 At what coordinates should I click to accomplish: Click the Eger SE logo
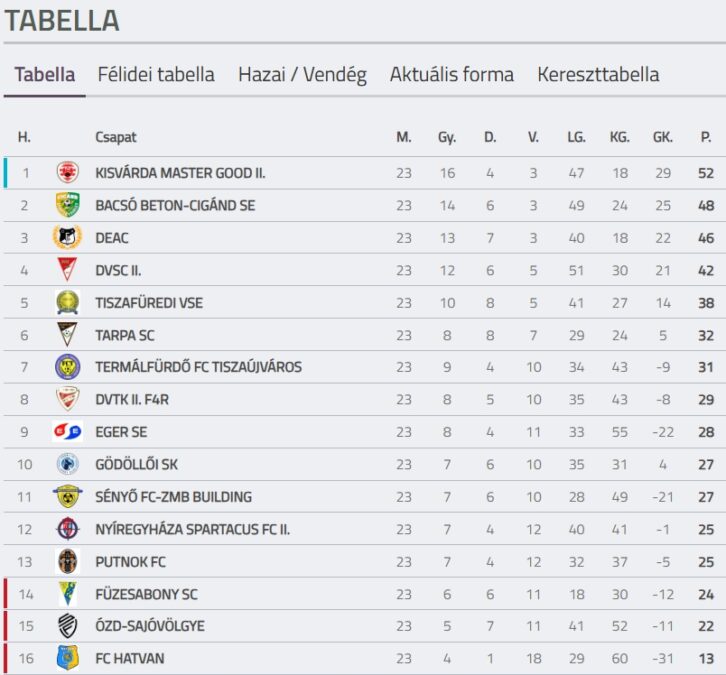pos(68,431)
